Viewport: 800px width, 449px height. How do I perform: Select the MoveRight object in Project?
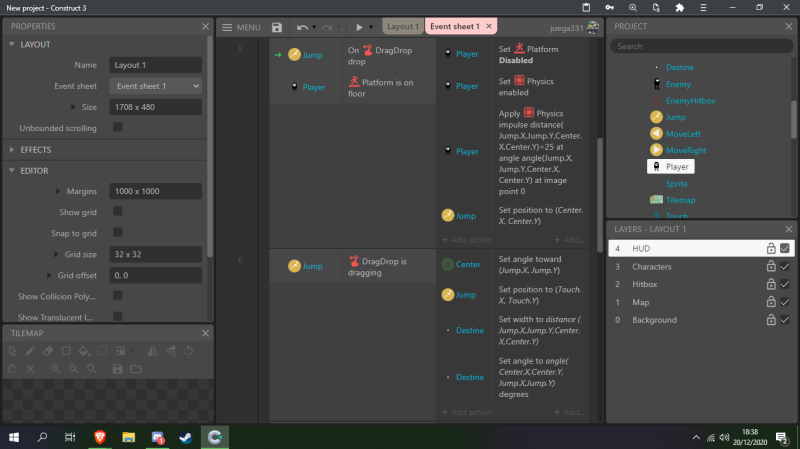(686, 150)
